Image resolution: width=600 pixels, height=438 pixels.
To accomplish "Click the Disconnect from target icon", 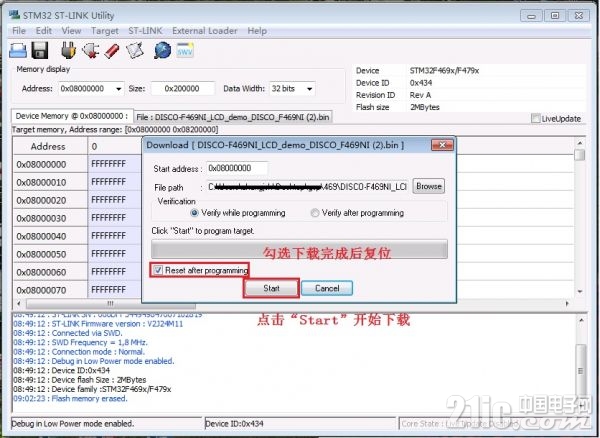I will pos(90,50).
